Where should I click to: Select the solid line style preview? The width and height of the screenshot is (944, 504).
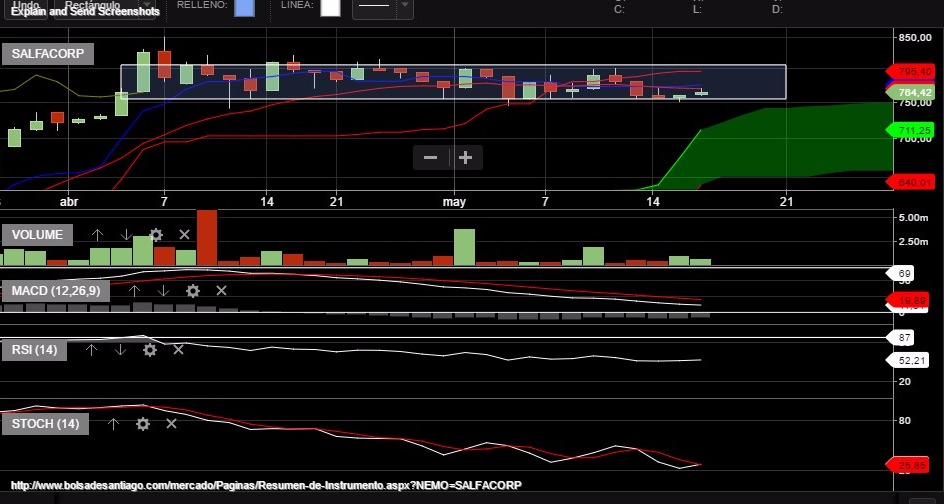point(375,7)
